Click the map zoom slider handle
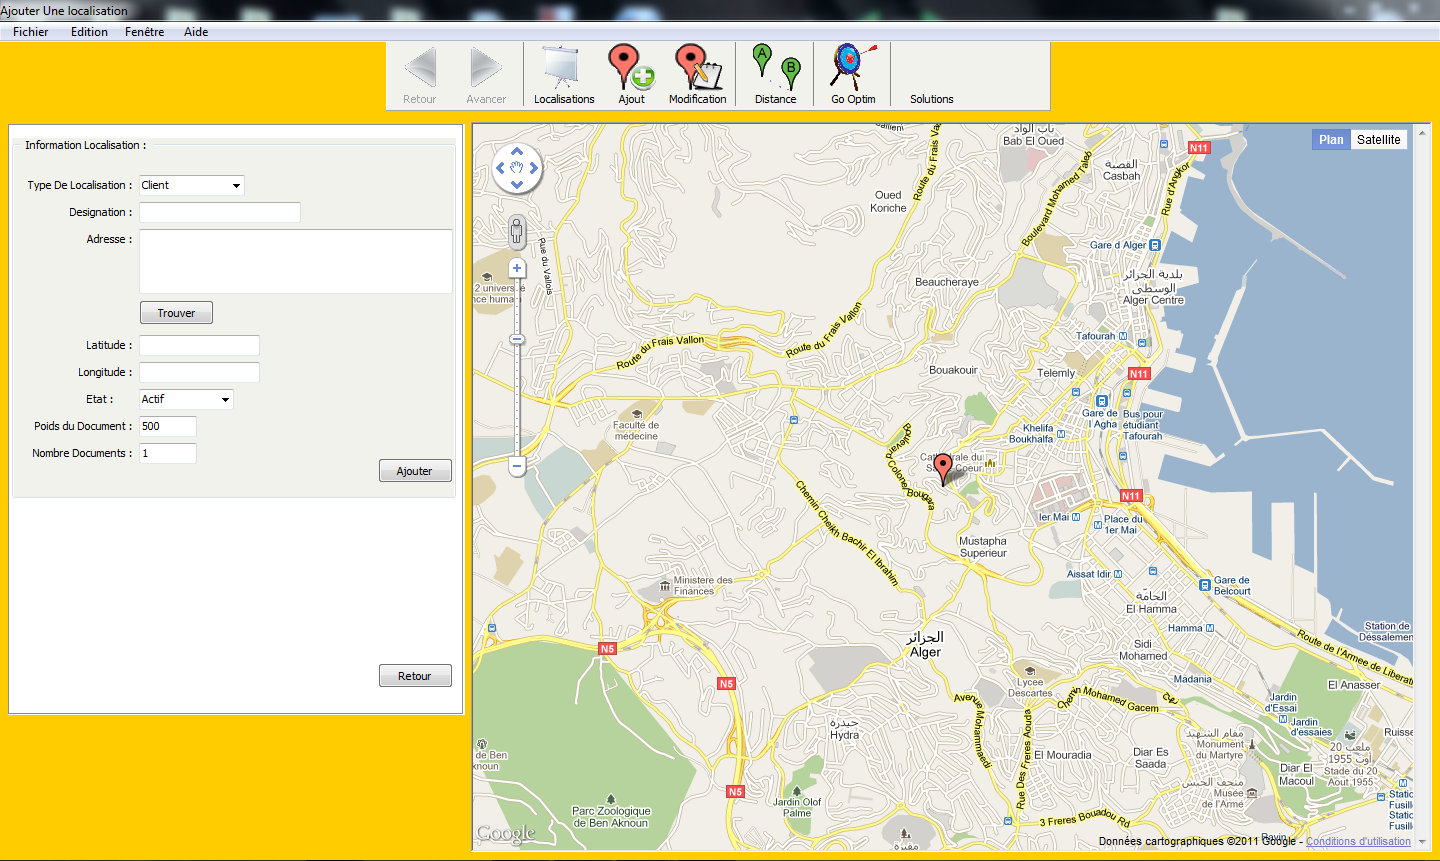 point(517,340)
